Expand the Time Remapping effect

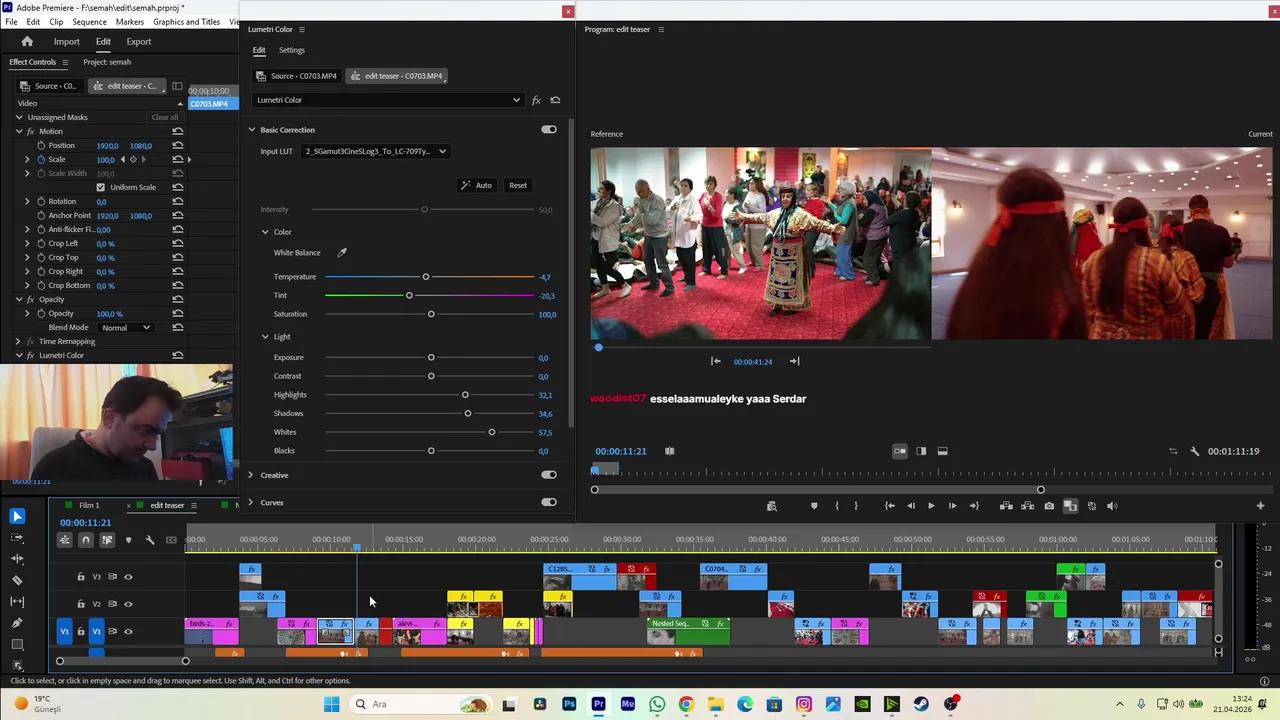pos(19,342)
